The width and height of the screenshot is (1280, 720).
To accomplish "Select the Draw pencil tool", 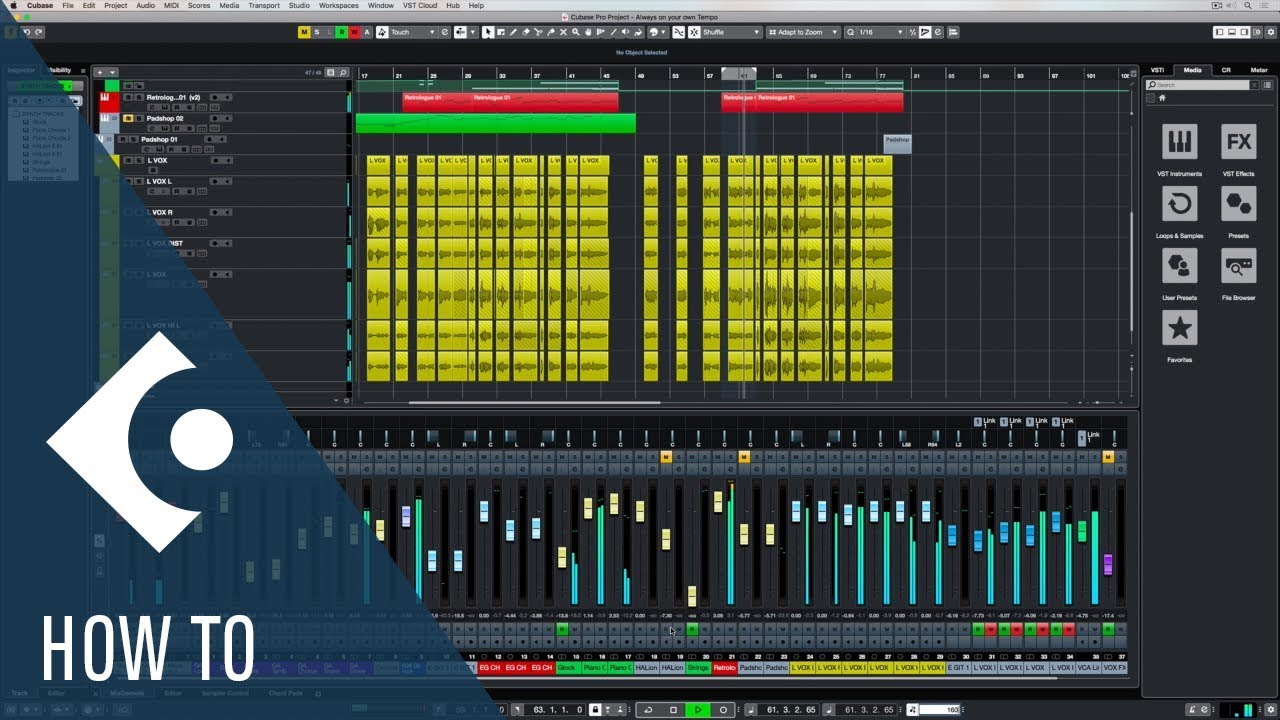I will (513, 32).
